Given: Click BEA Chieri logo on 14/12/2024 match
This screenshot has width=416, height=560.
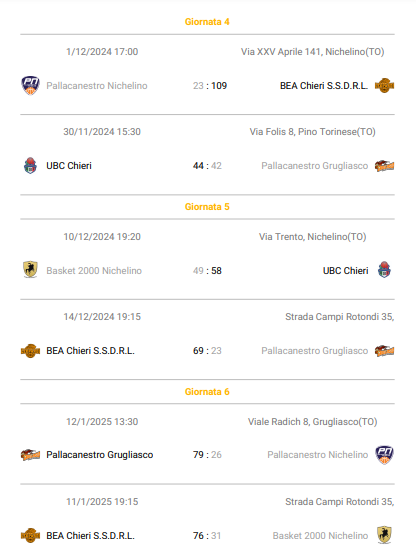Looking at the screenshot, I should pyautogui.click(x=30, y=351).
